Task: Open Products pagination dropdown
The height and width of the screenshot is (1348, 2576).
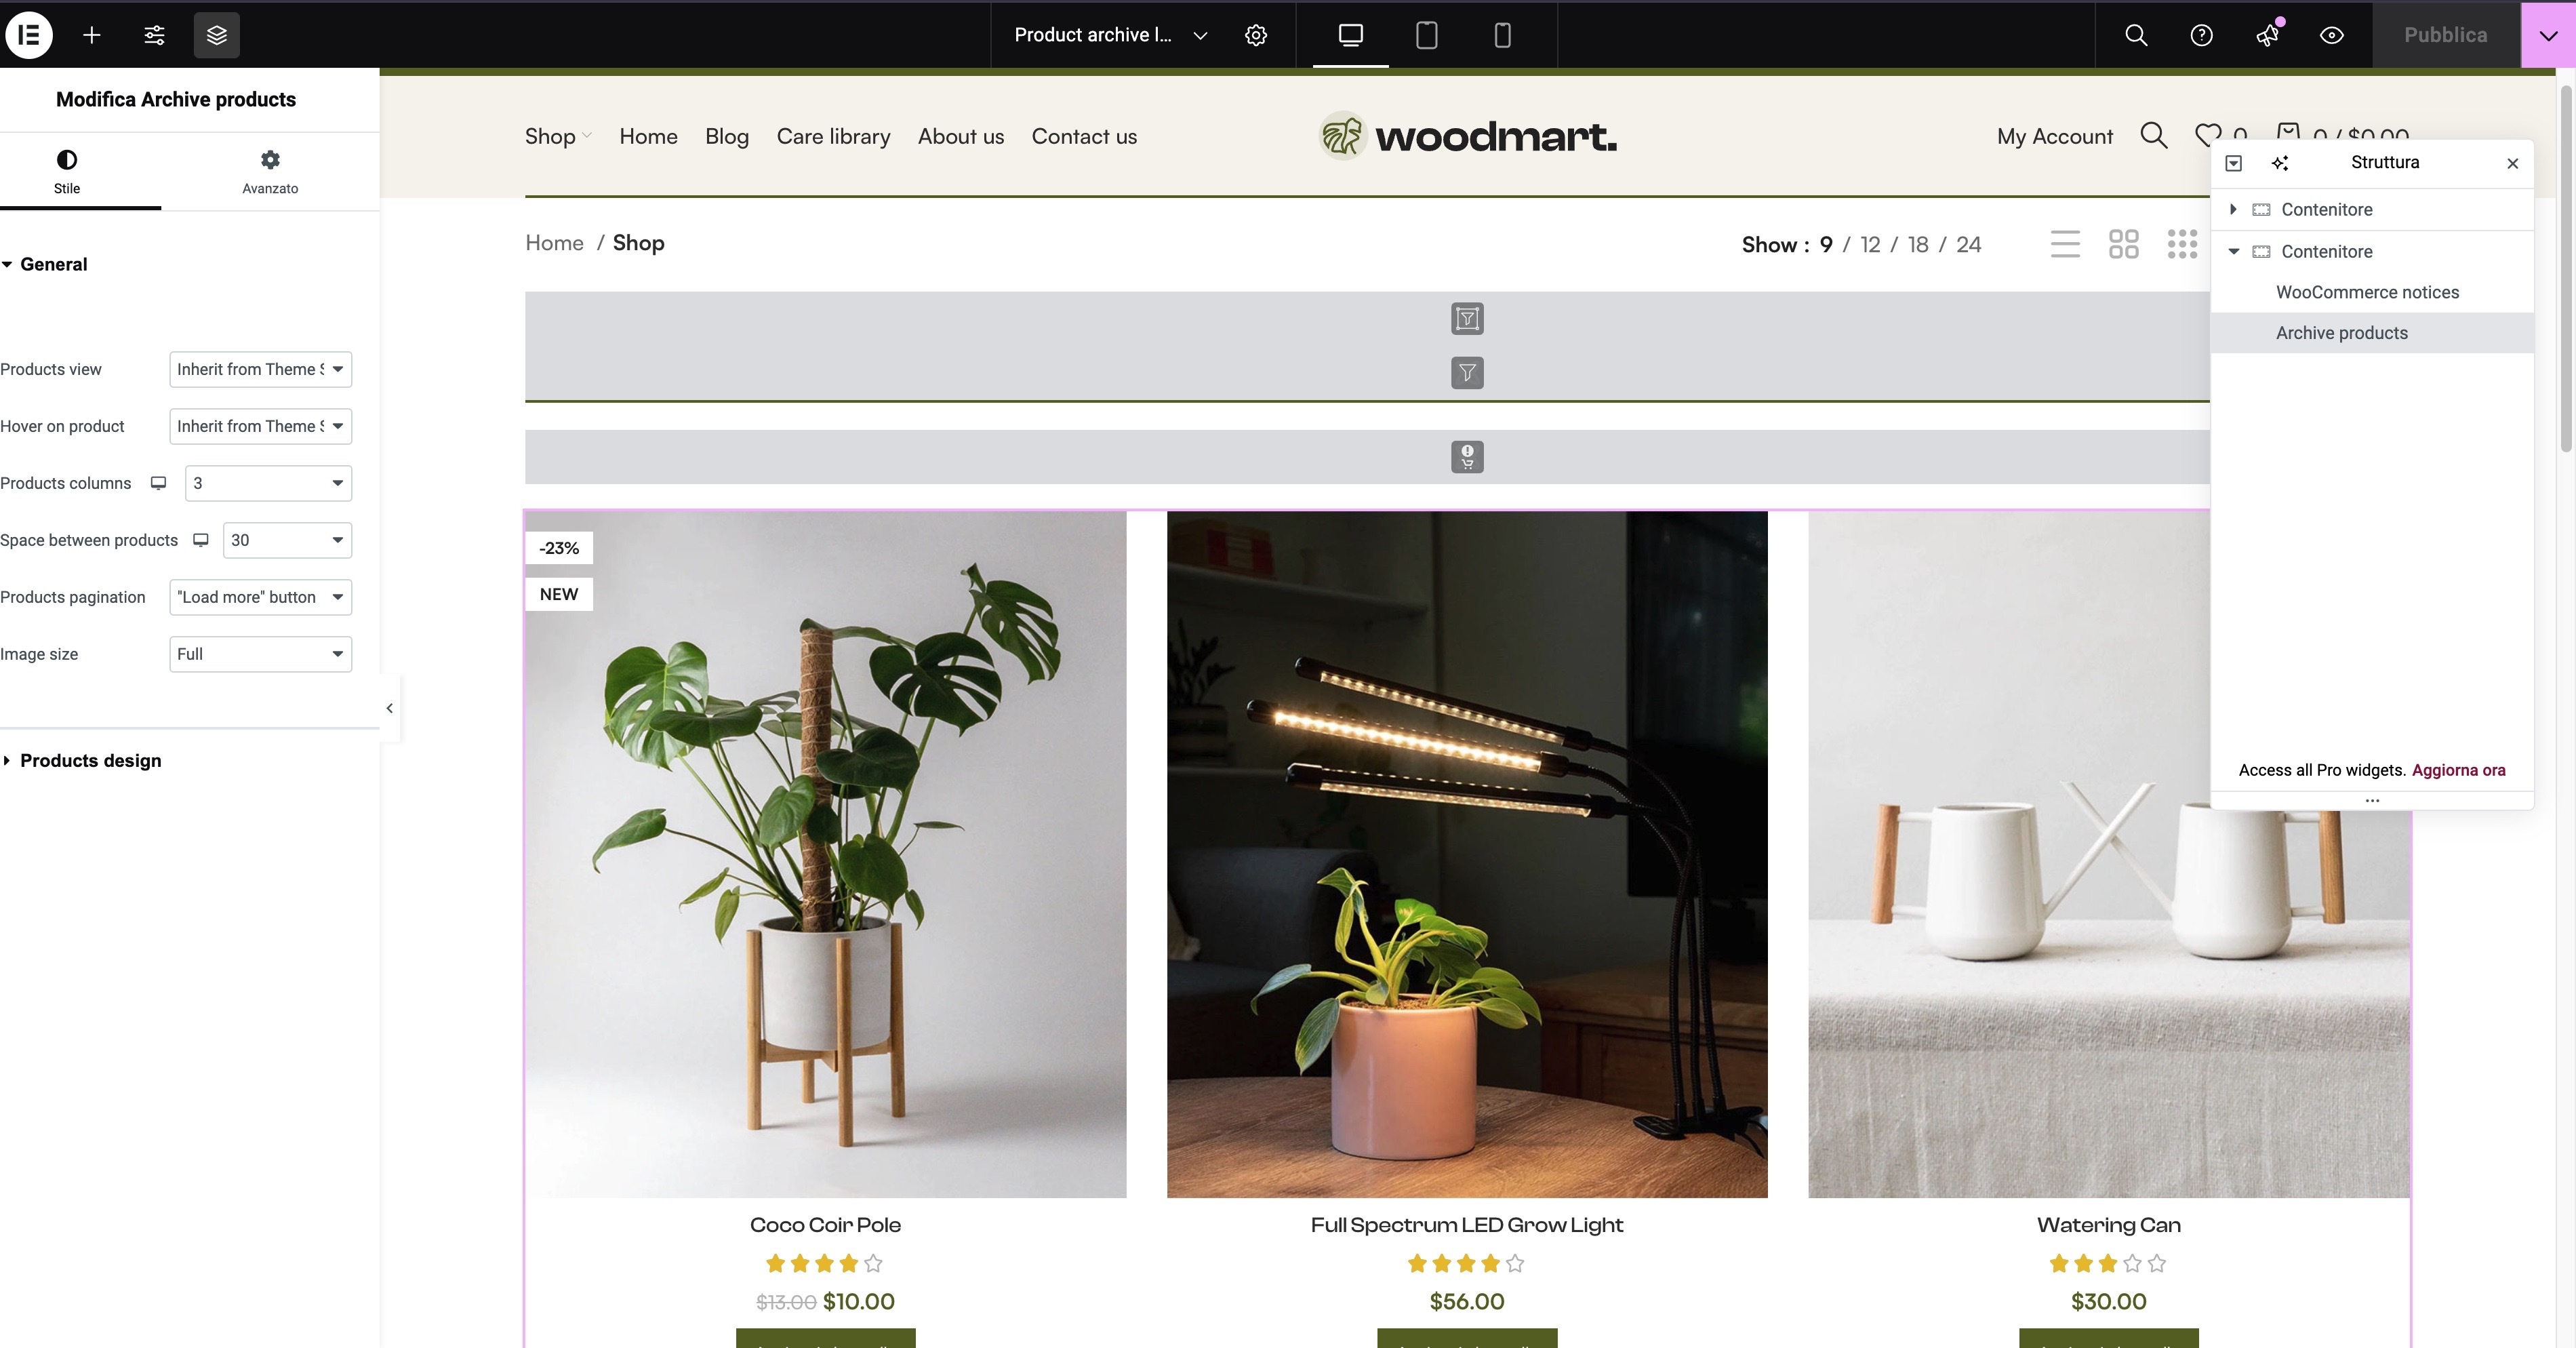Action: pos(261,597)
